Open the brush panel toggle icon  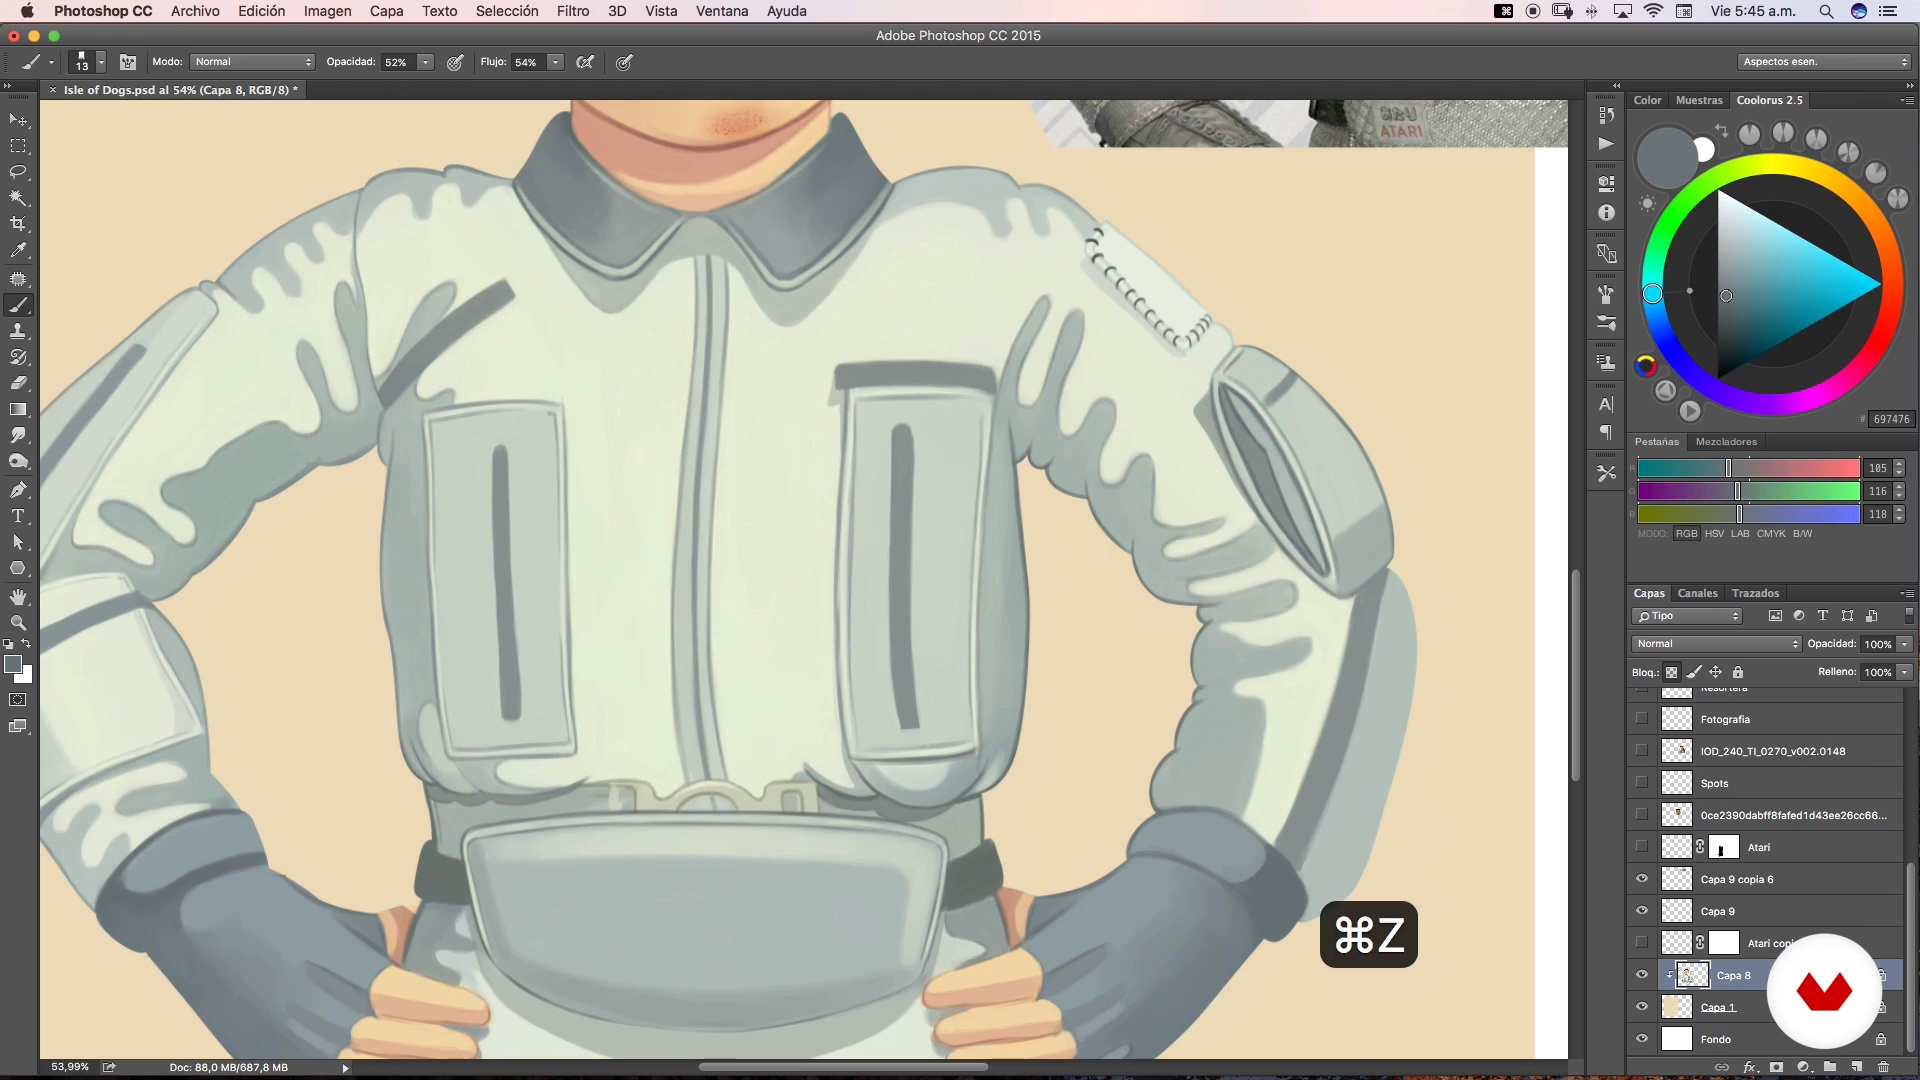128,62
